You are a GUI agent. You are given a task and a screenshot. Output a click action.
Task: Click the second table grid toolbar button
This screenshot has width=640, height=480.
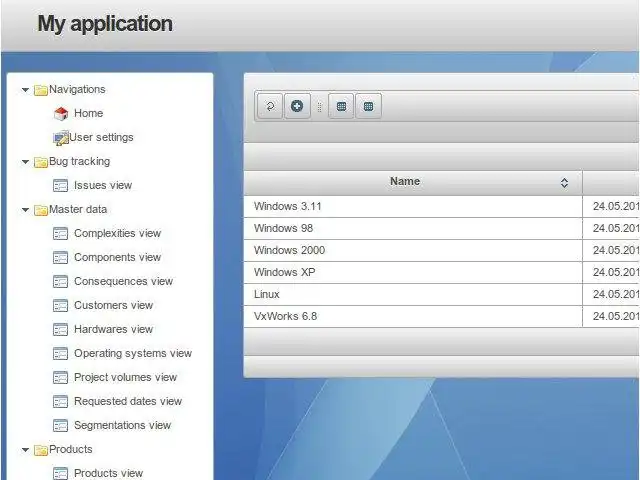368,106
